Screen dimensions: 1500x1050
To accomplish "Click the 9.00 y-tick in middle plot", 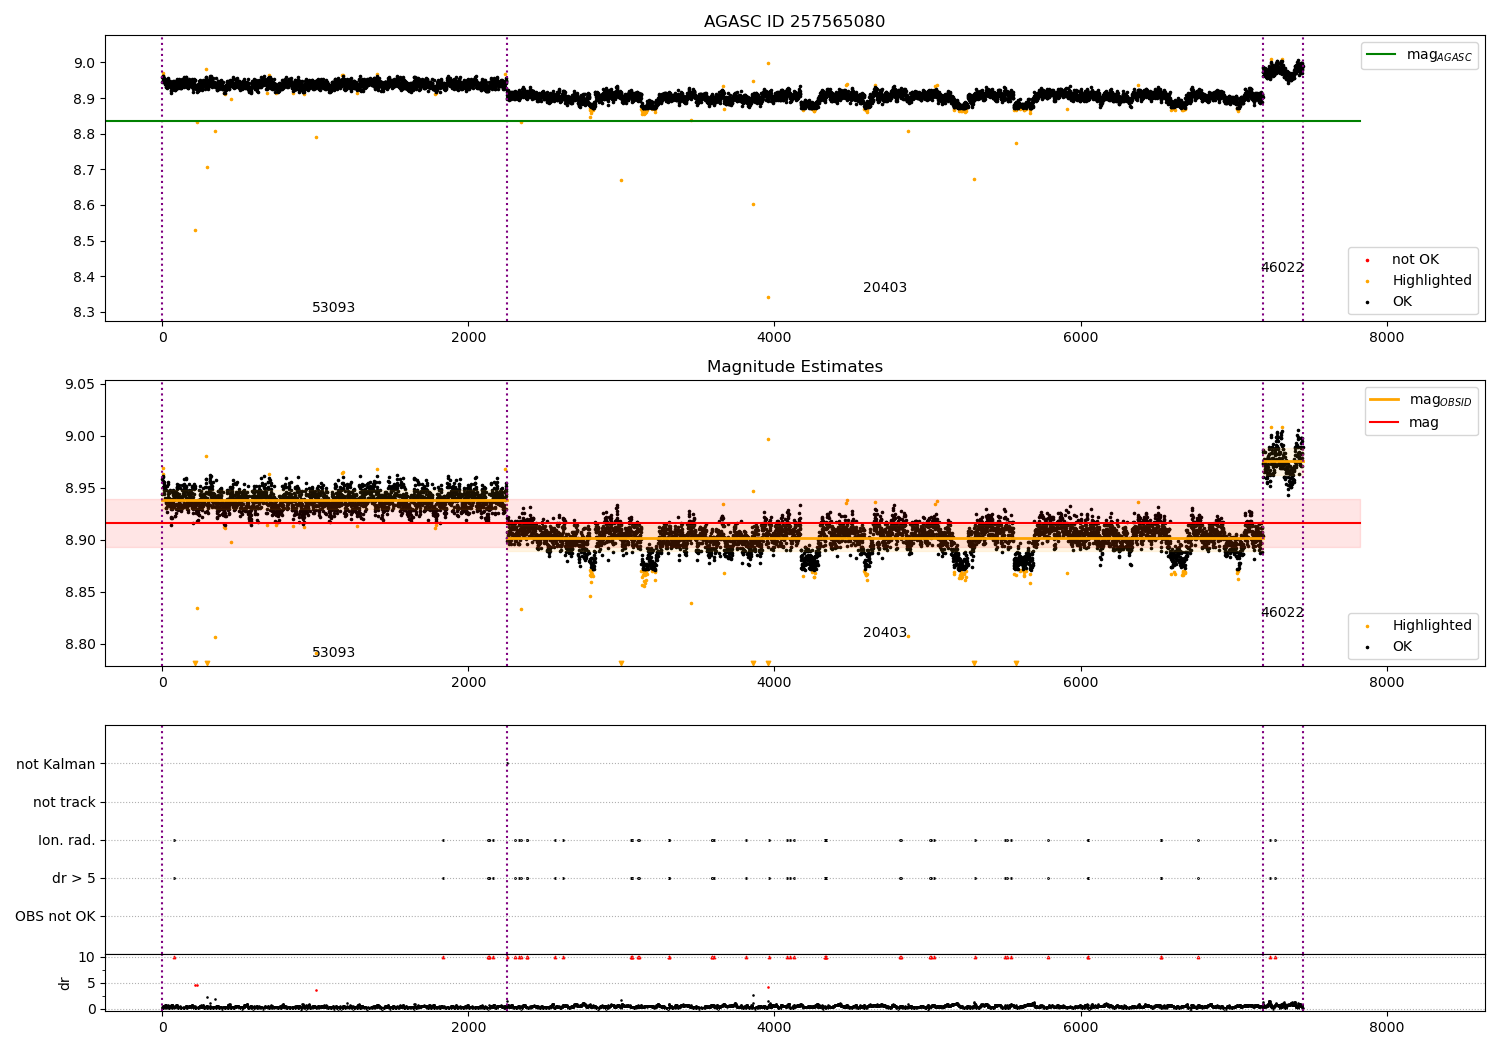I will pyautogui.click(x=80, y=437).
